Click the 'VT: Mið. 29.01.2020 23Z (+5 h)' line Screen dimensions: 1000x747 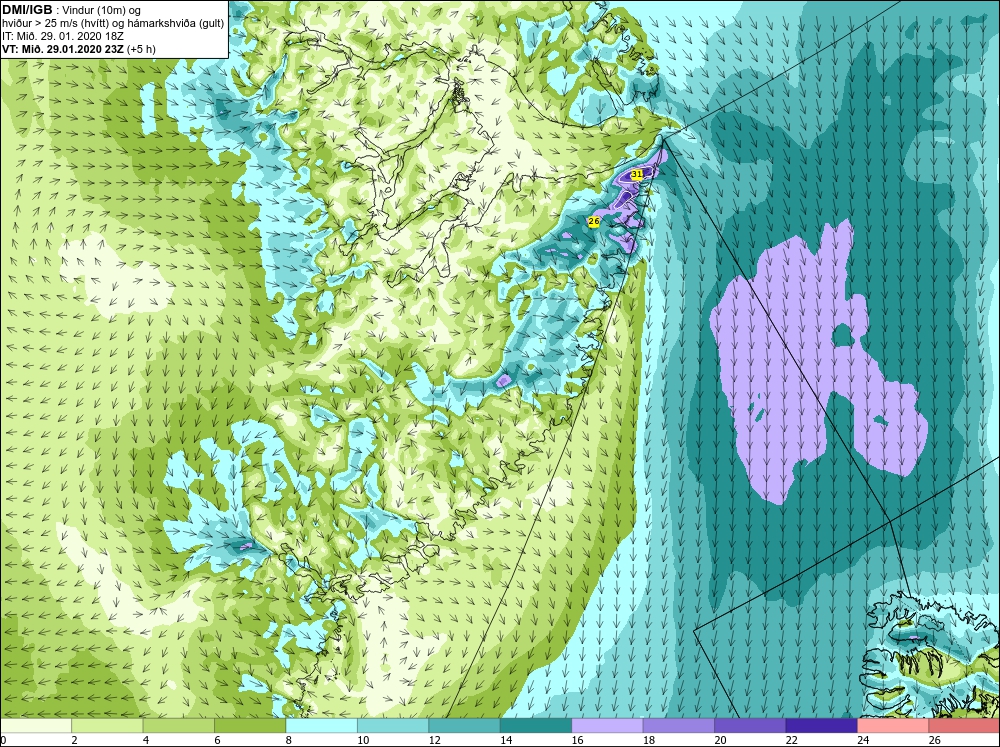pyautogui.click(x=79, y=48)
